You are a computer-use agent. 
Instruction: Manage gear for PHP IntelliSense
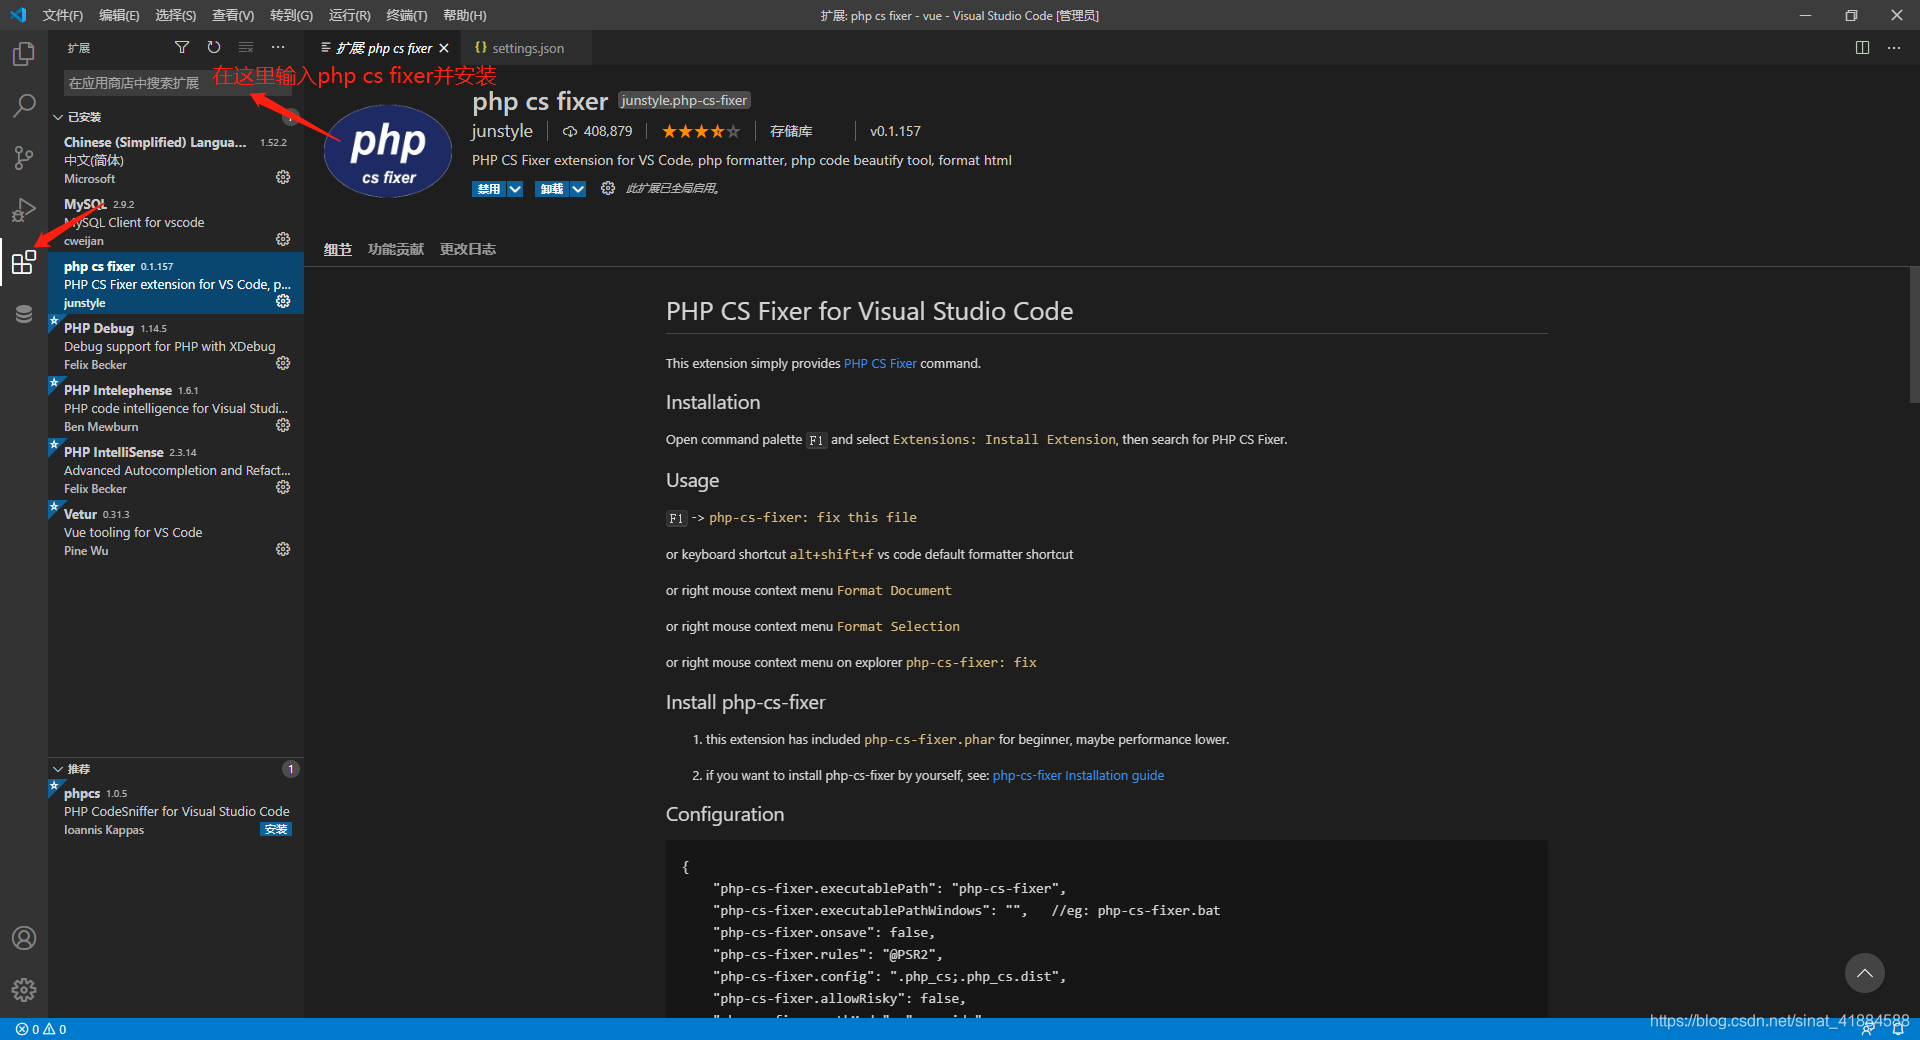pyautogui.click(x=283, y=487)
